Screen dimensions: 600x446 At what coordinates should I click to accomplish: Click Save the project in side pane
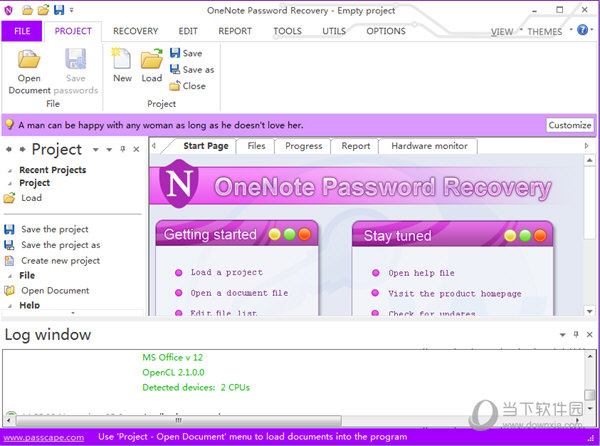point(46,229)
